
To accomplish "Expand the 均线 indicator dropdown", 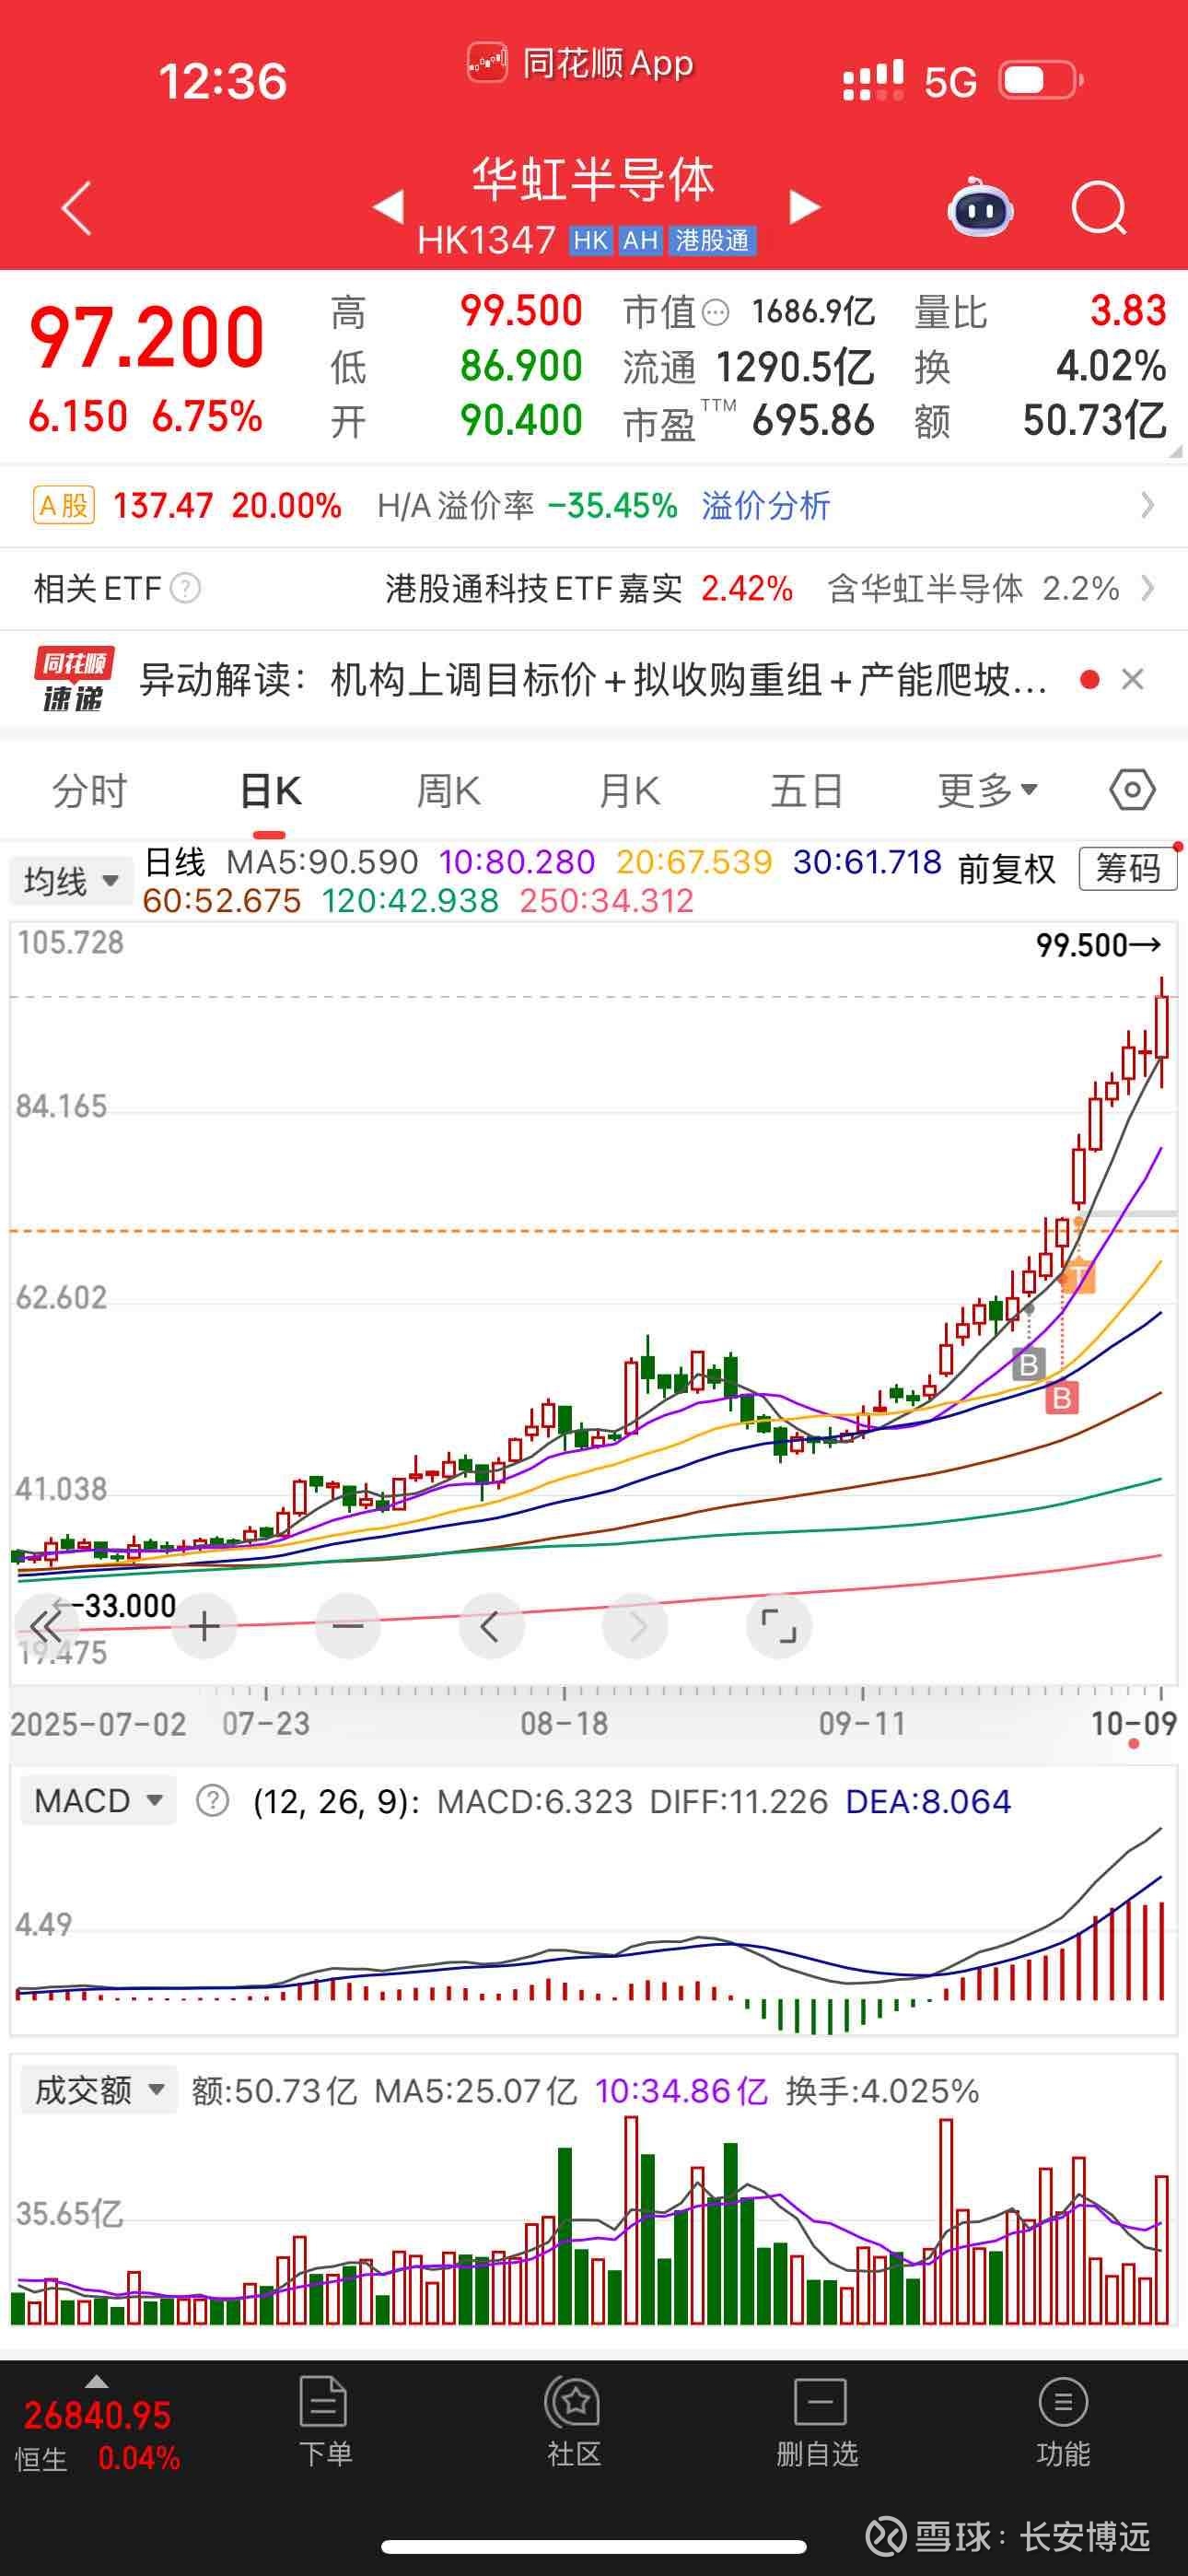I will pos(71,881).
